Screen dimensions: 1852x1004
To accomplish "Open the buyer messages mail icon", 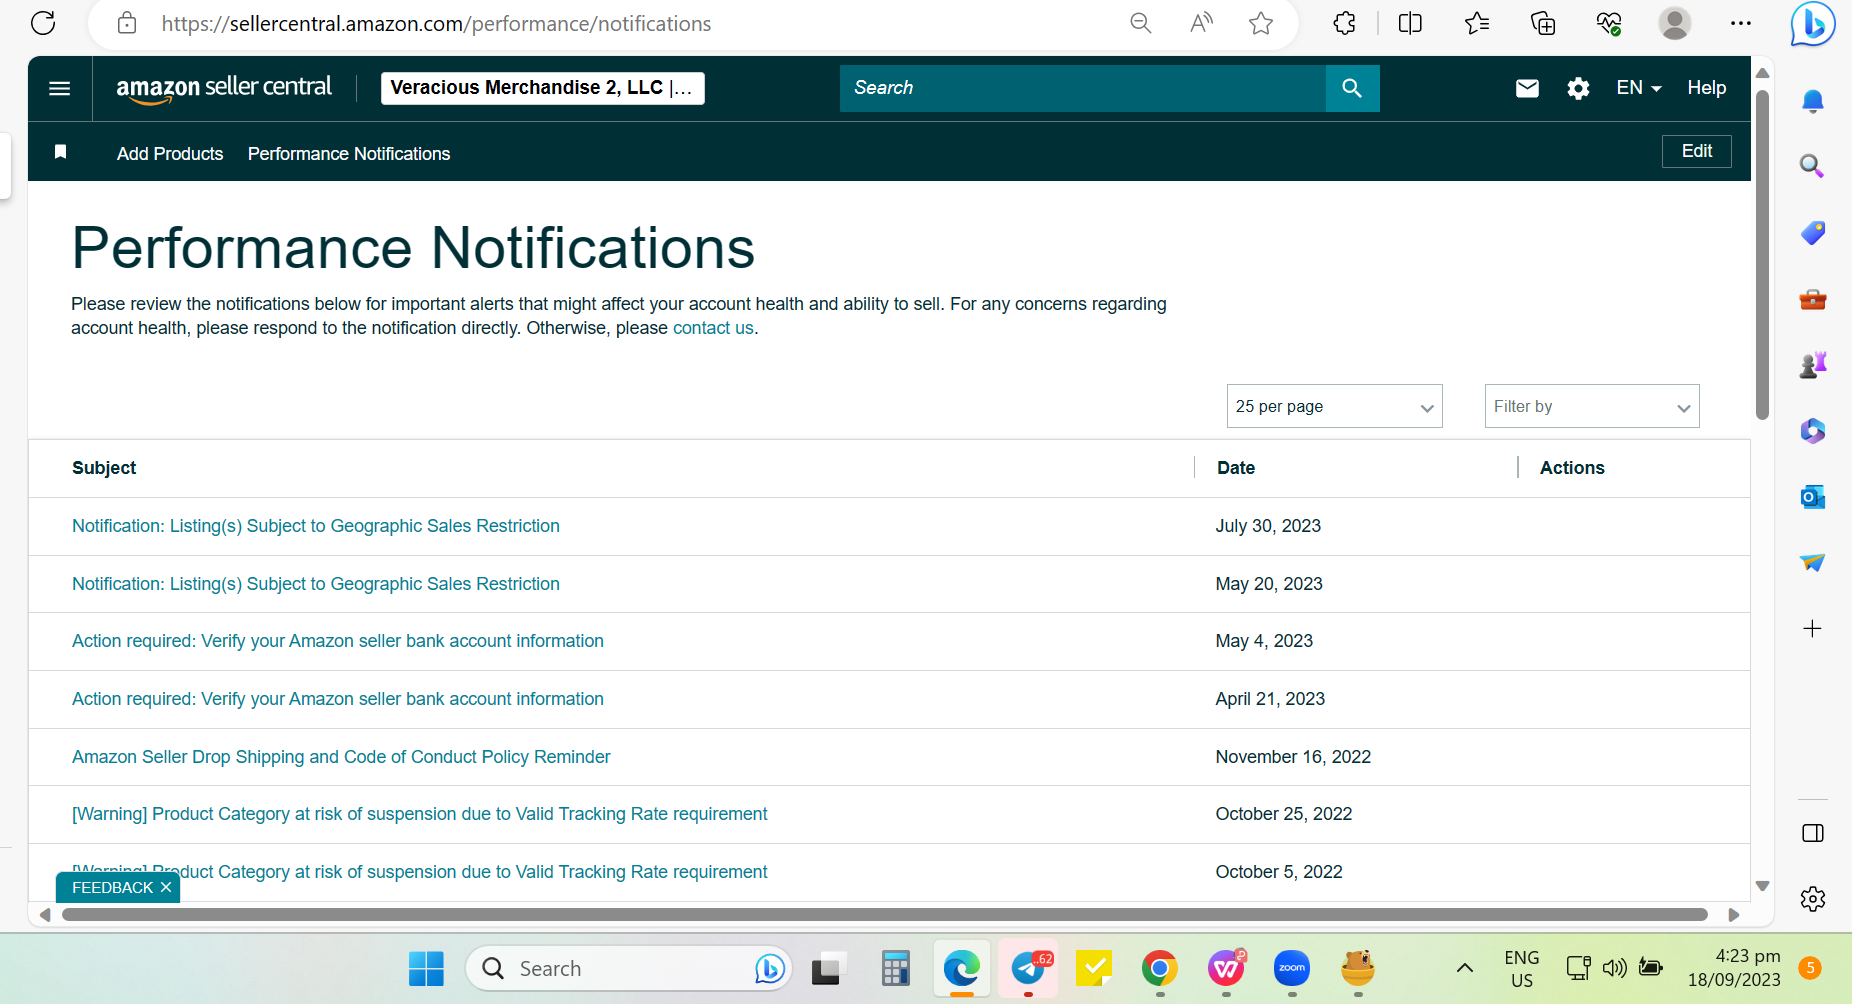I will (1527, 88).
